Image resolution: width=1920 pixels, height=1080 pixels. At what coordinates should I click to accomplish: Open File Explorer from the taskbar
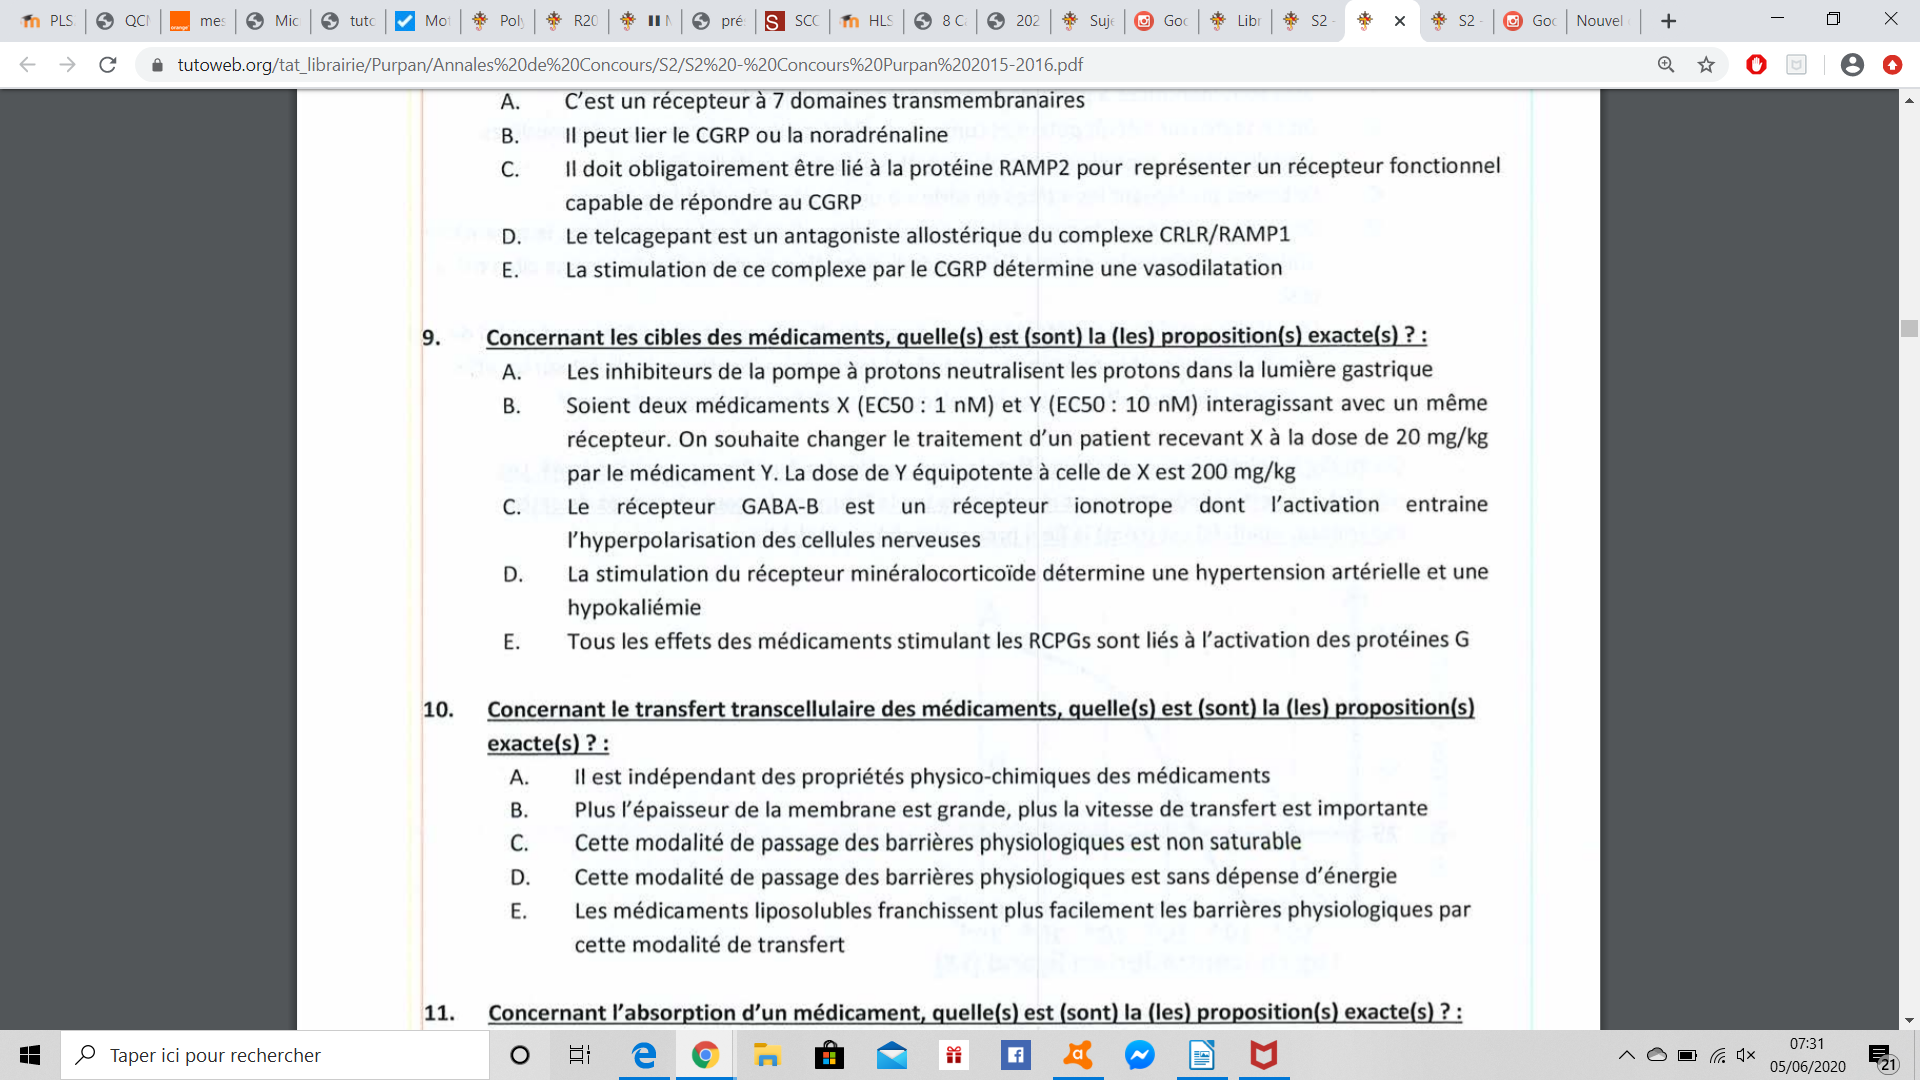[767, 1055]
